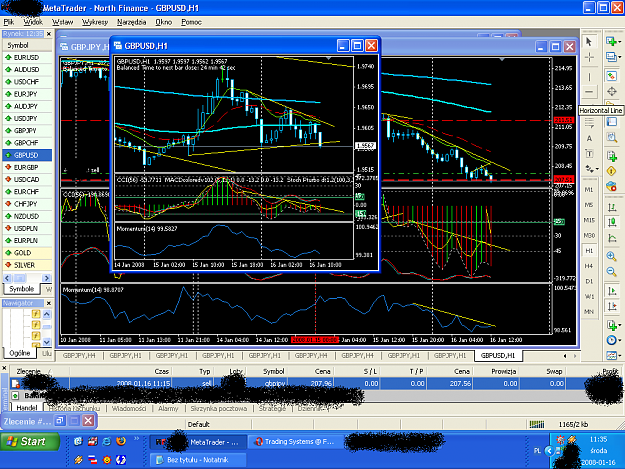The width and height of the screenshot is (625, 469).
Task: Select the Text Label (T) tool
Action: tap(589, 154)
